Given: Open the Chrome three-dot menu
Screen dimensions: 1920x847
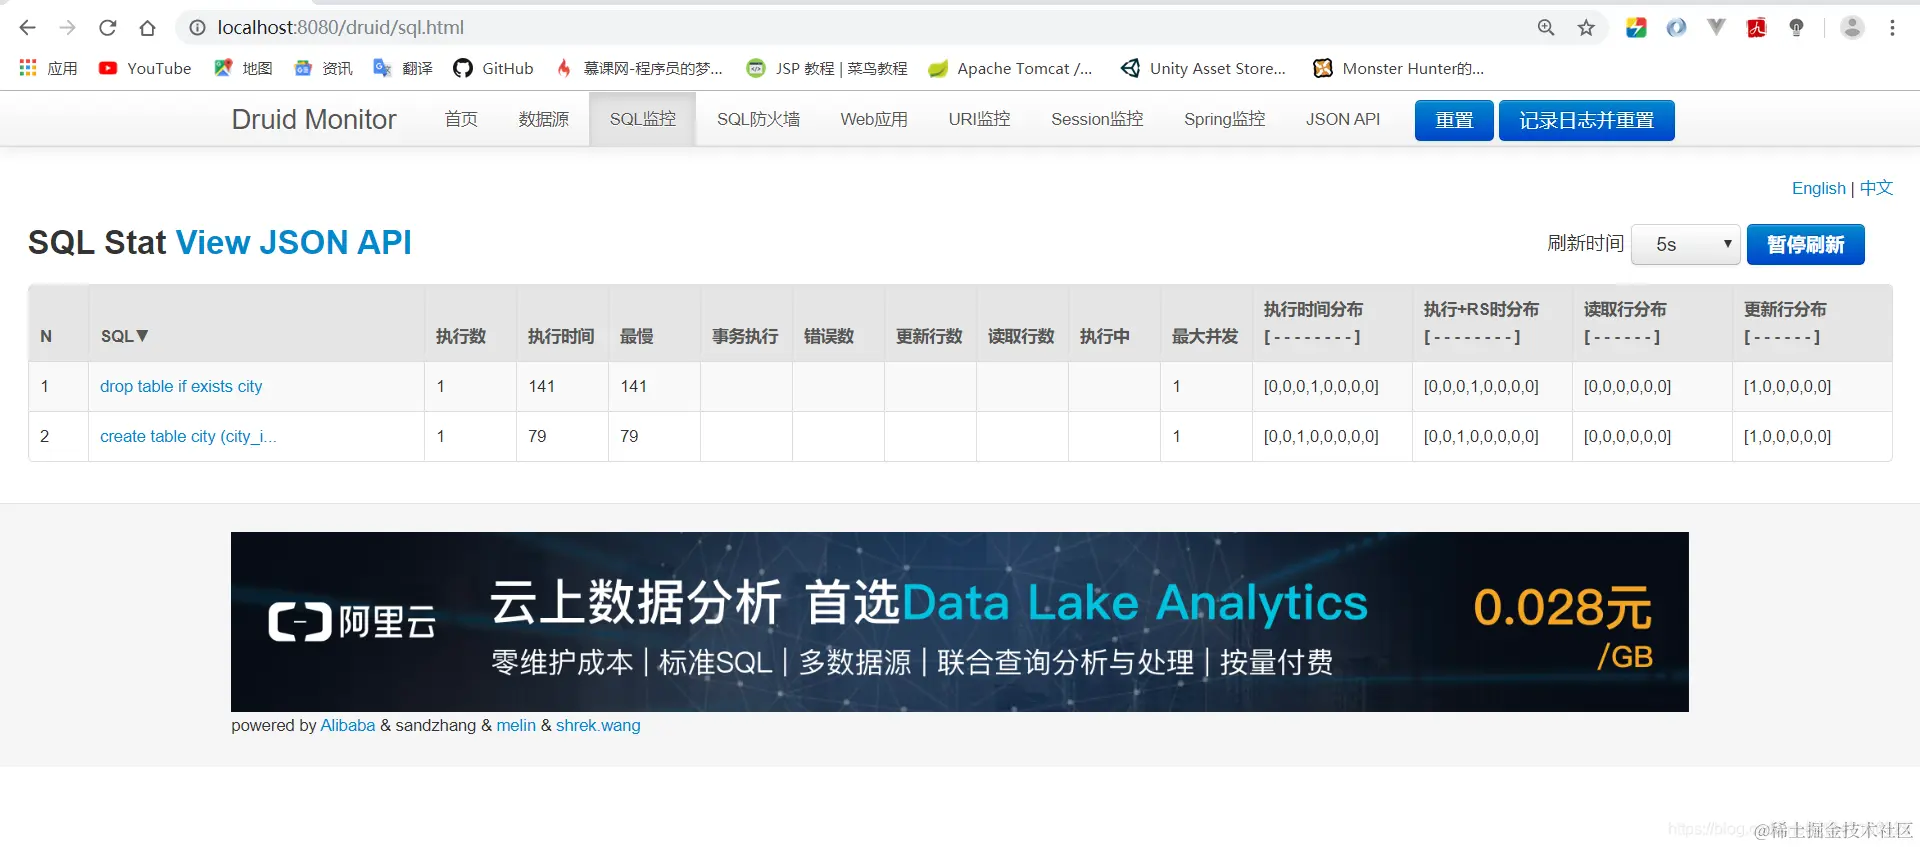Looking at the screenshot, I should pos(1892,28).
